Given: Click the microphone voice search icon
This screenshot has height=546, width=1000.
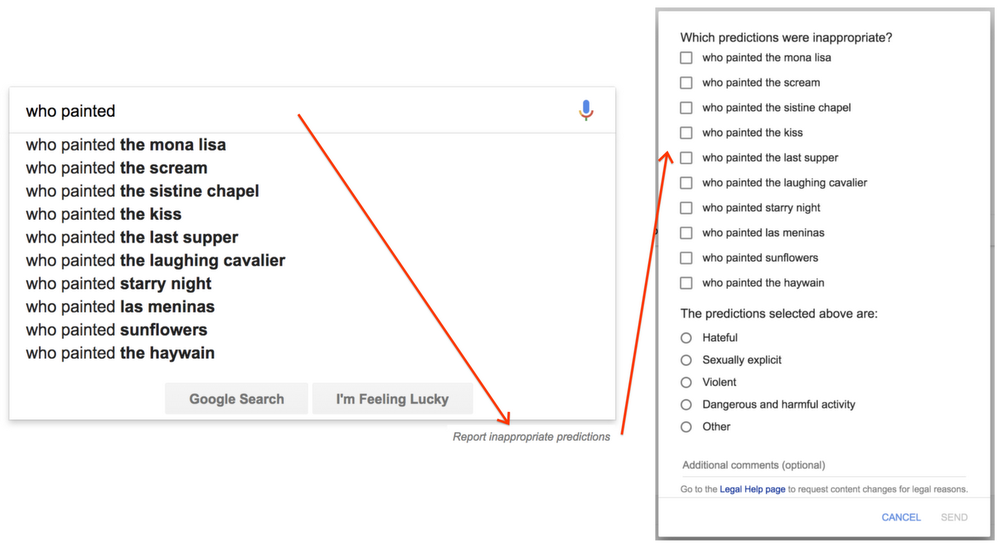Looking at the screenshot, I should (x=587, y=111).
